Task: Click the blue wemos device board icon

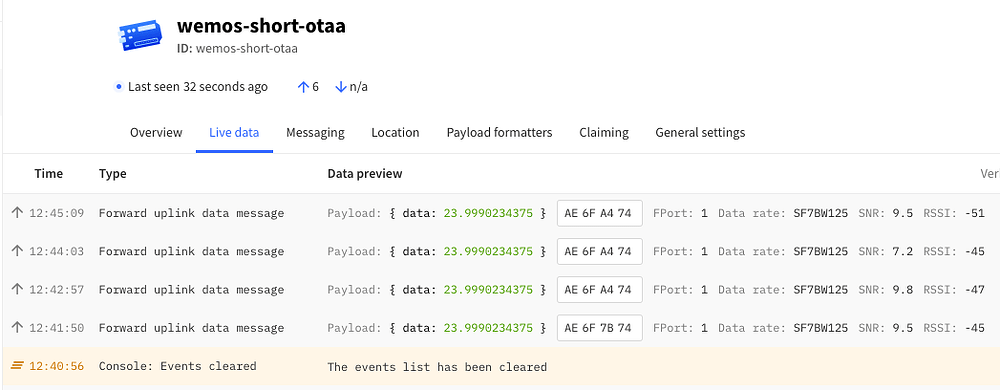Action: coord(140,35)
